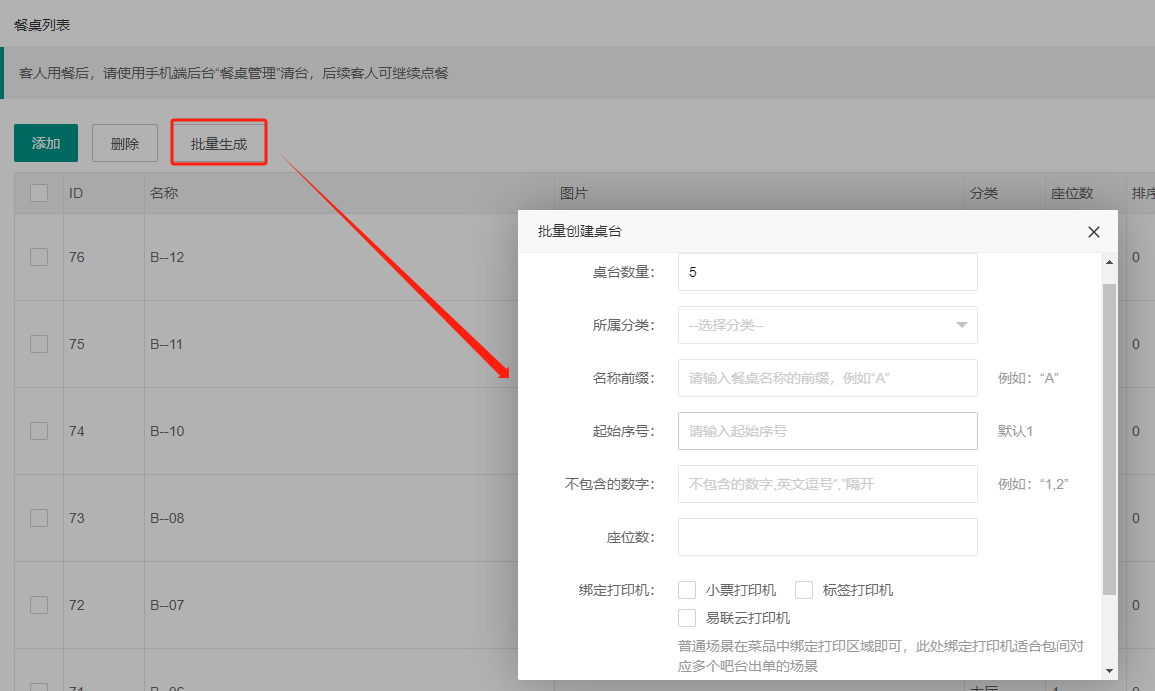The width and height of the screenshot is (1155, 691).
Task: Click the 添加 button
Action: point(46,143)
